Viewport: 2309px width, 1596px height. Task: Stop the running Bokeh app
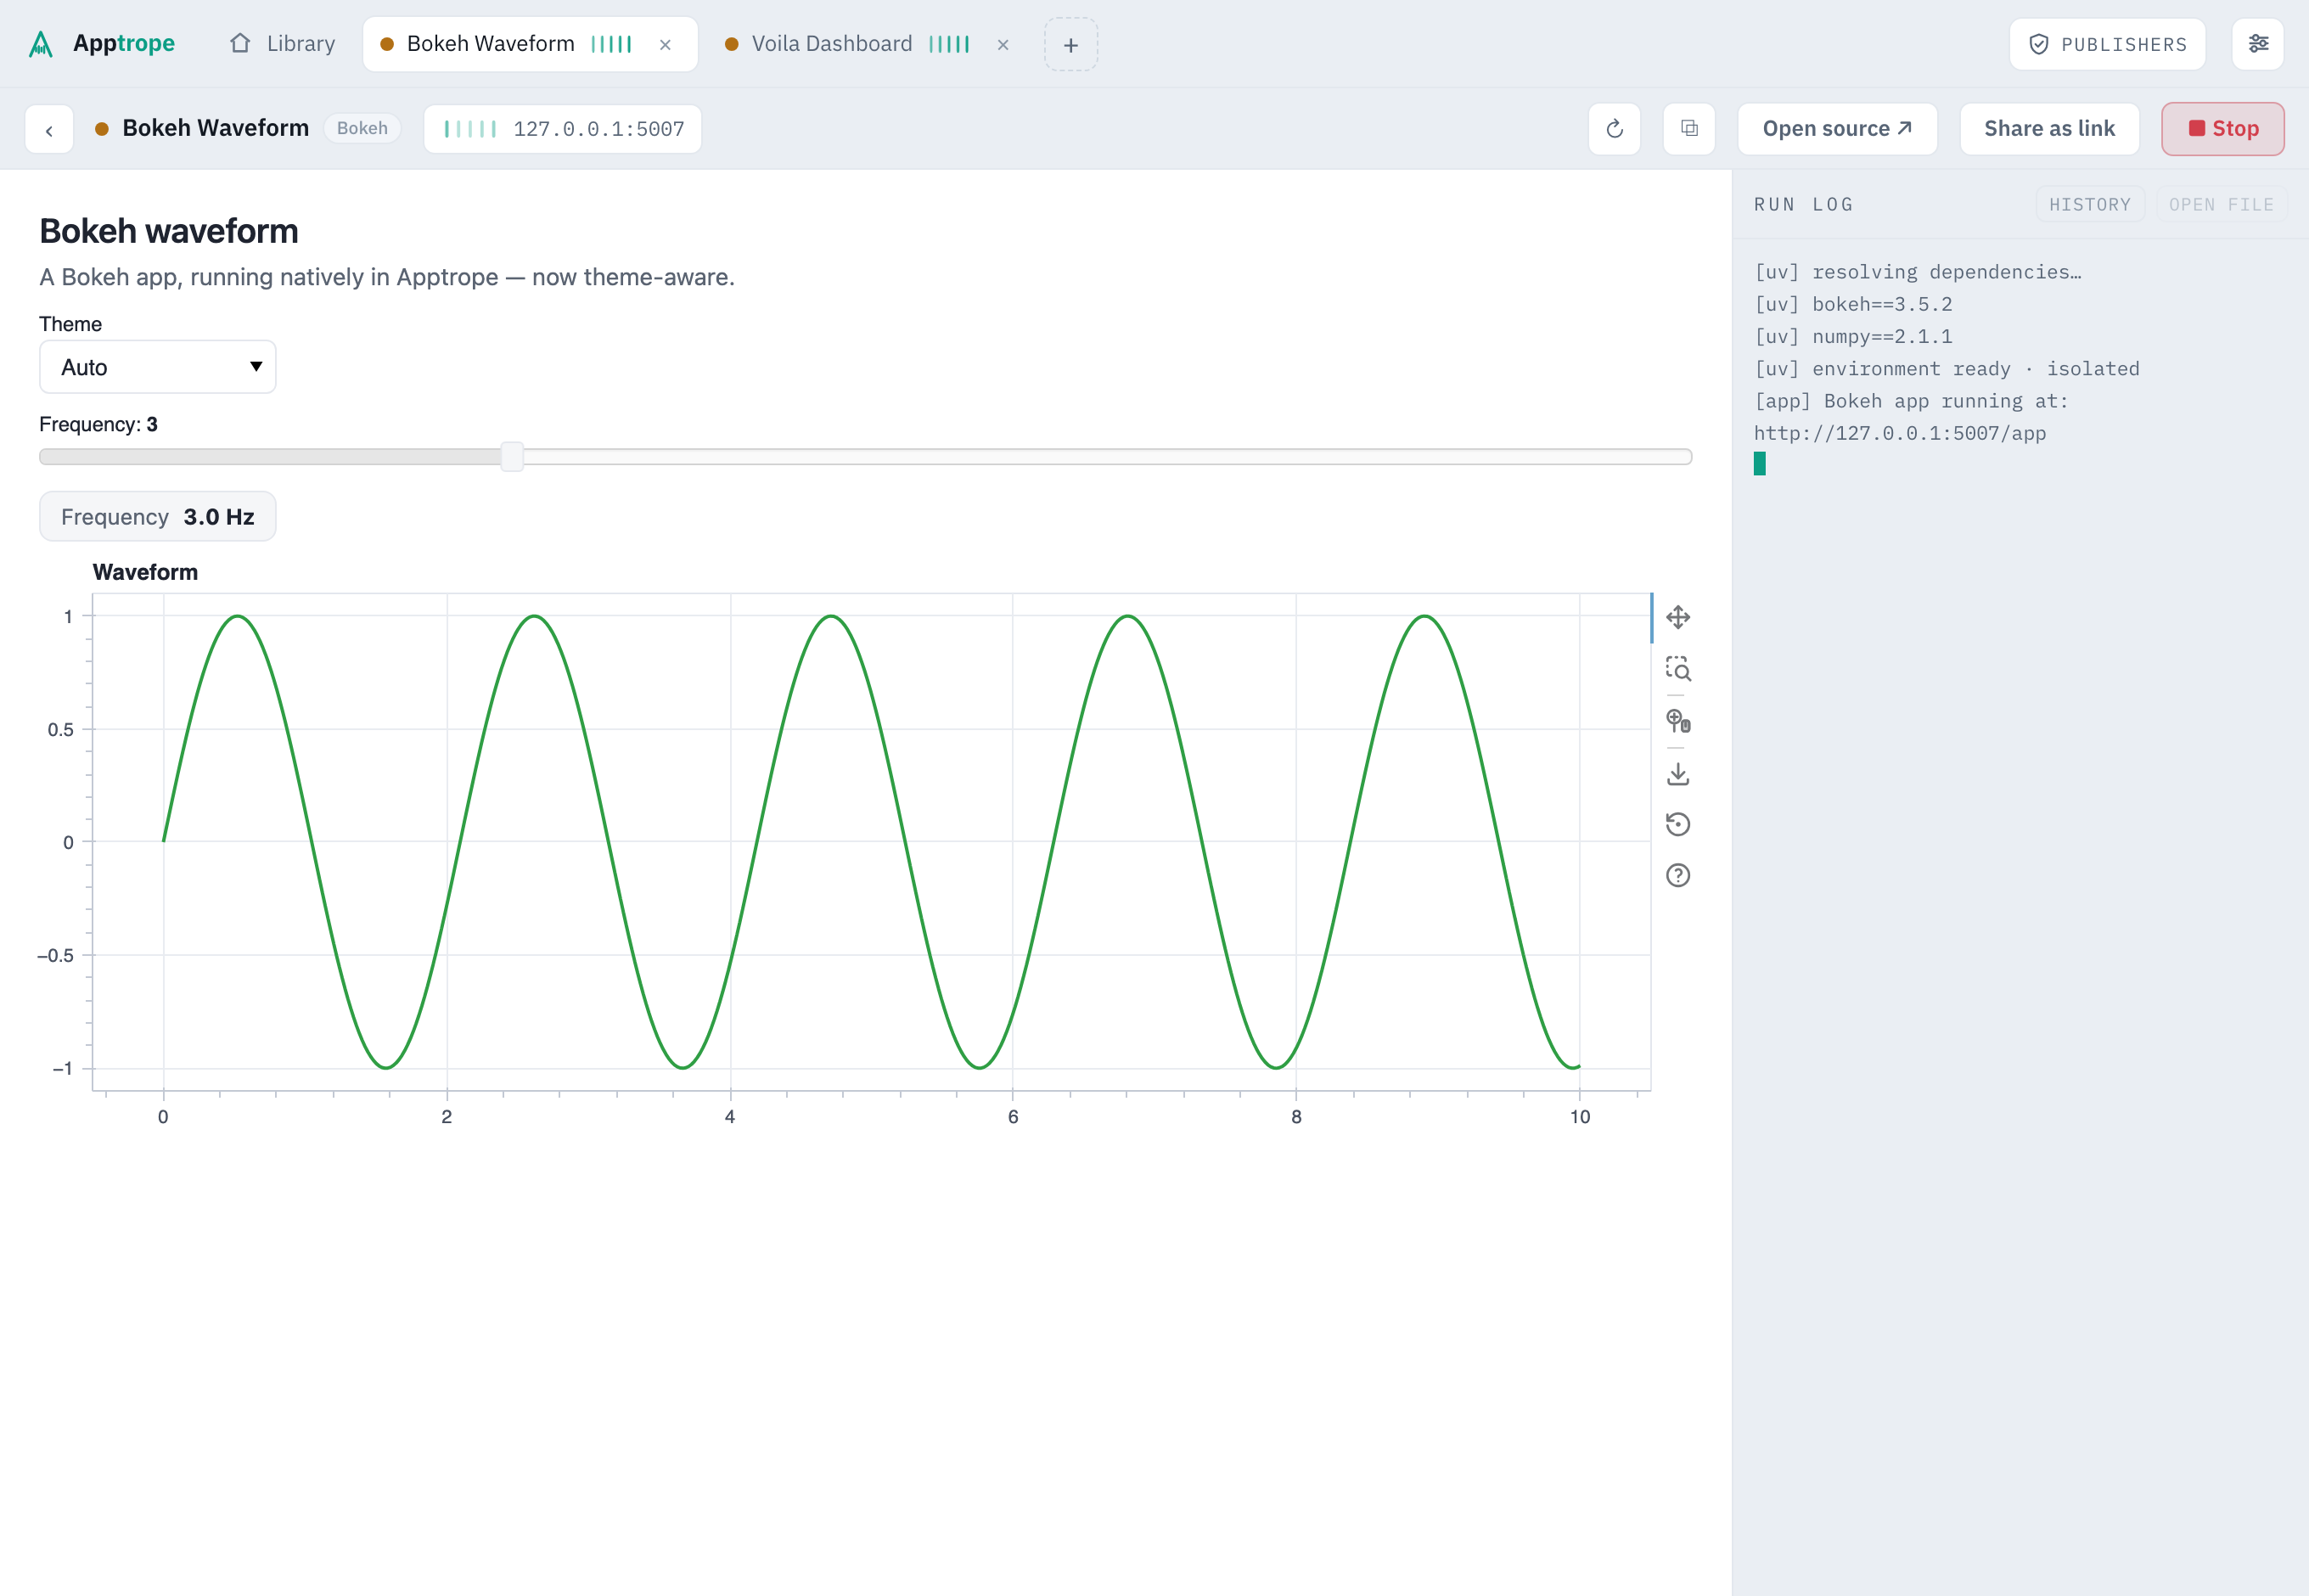(2223, 129)
